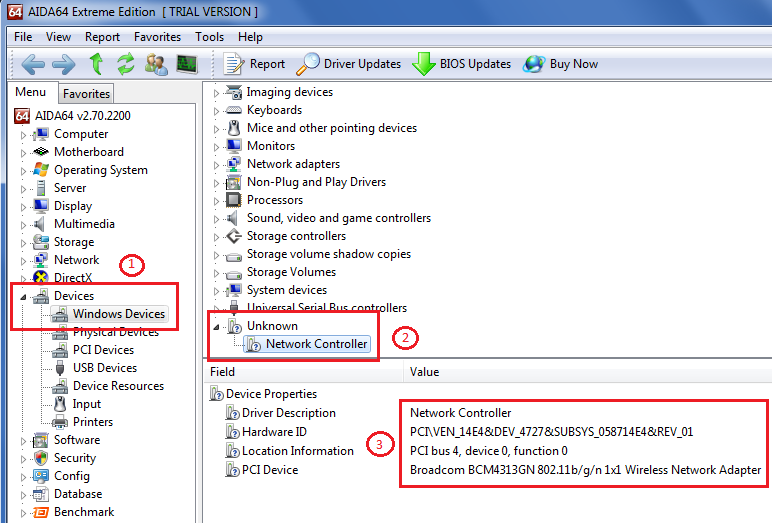The height and width of the screenshot is (523, 772).
Task: Select the Display monitor icon in tree
Action: tap(41, 206)
